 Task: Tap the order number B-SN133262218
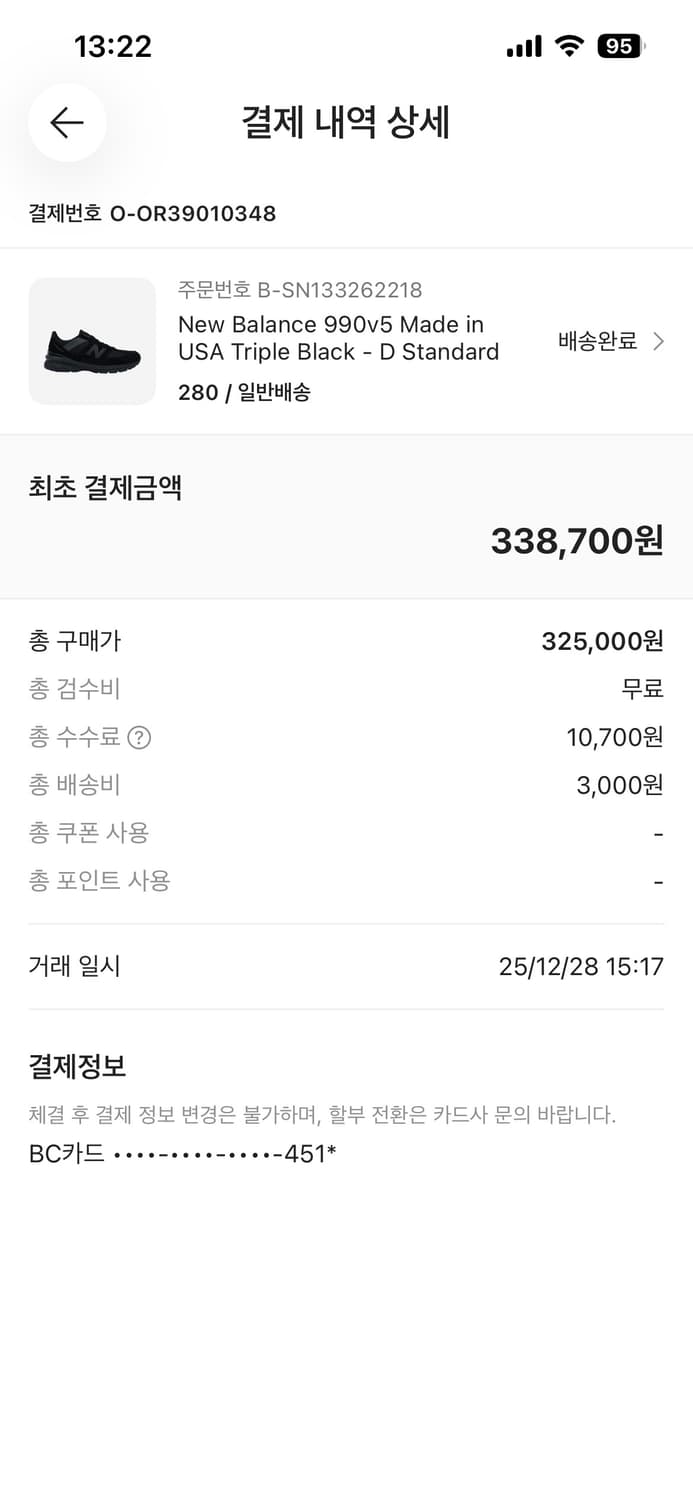(300, 290)
